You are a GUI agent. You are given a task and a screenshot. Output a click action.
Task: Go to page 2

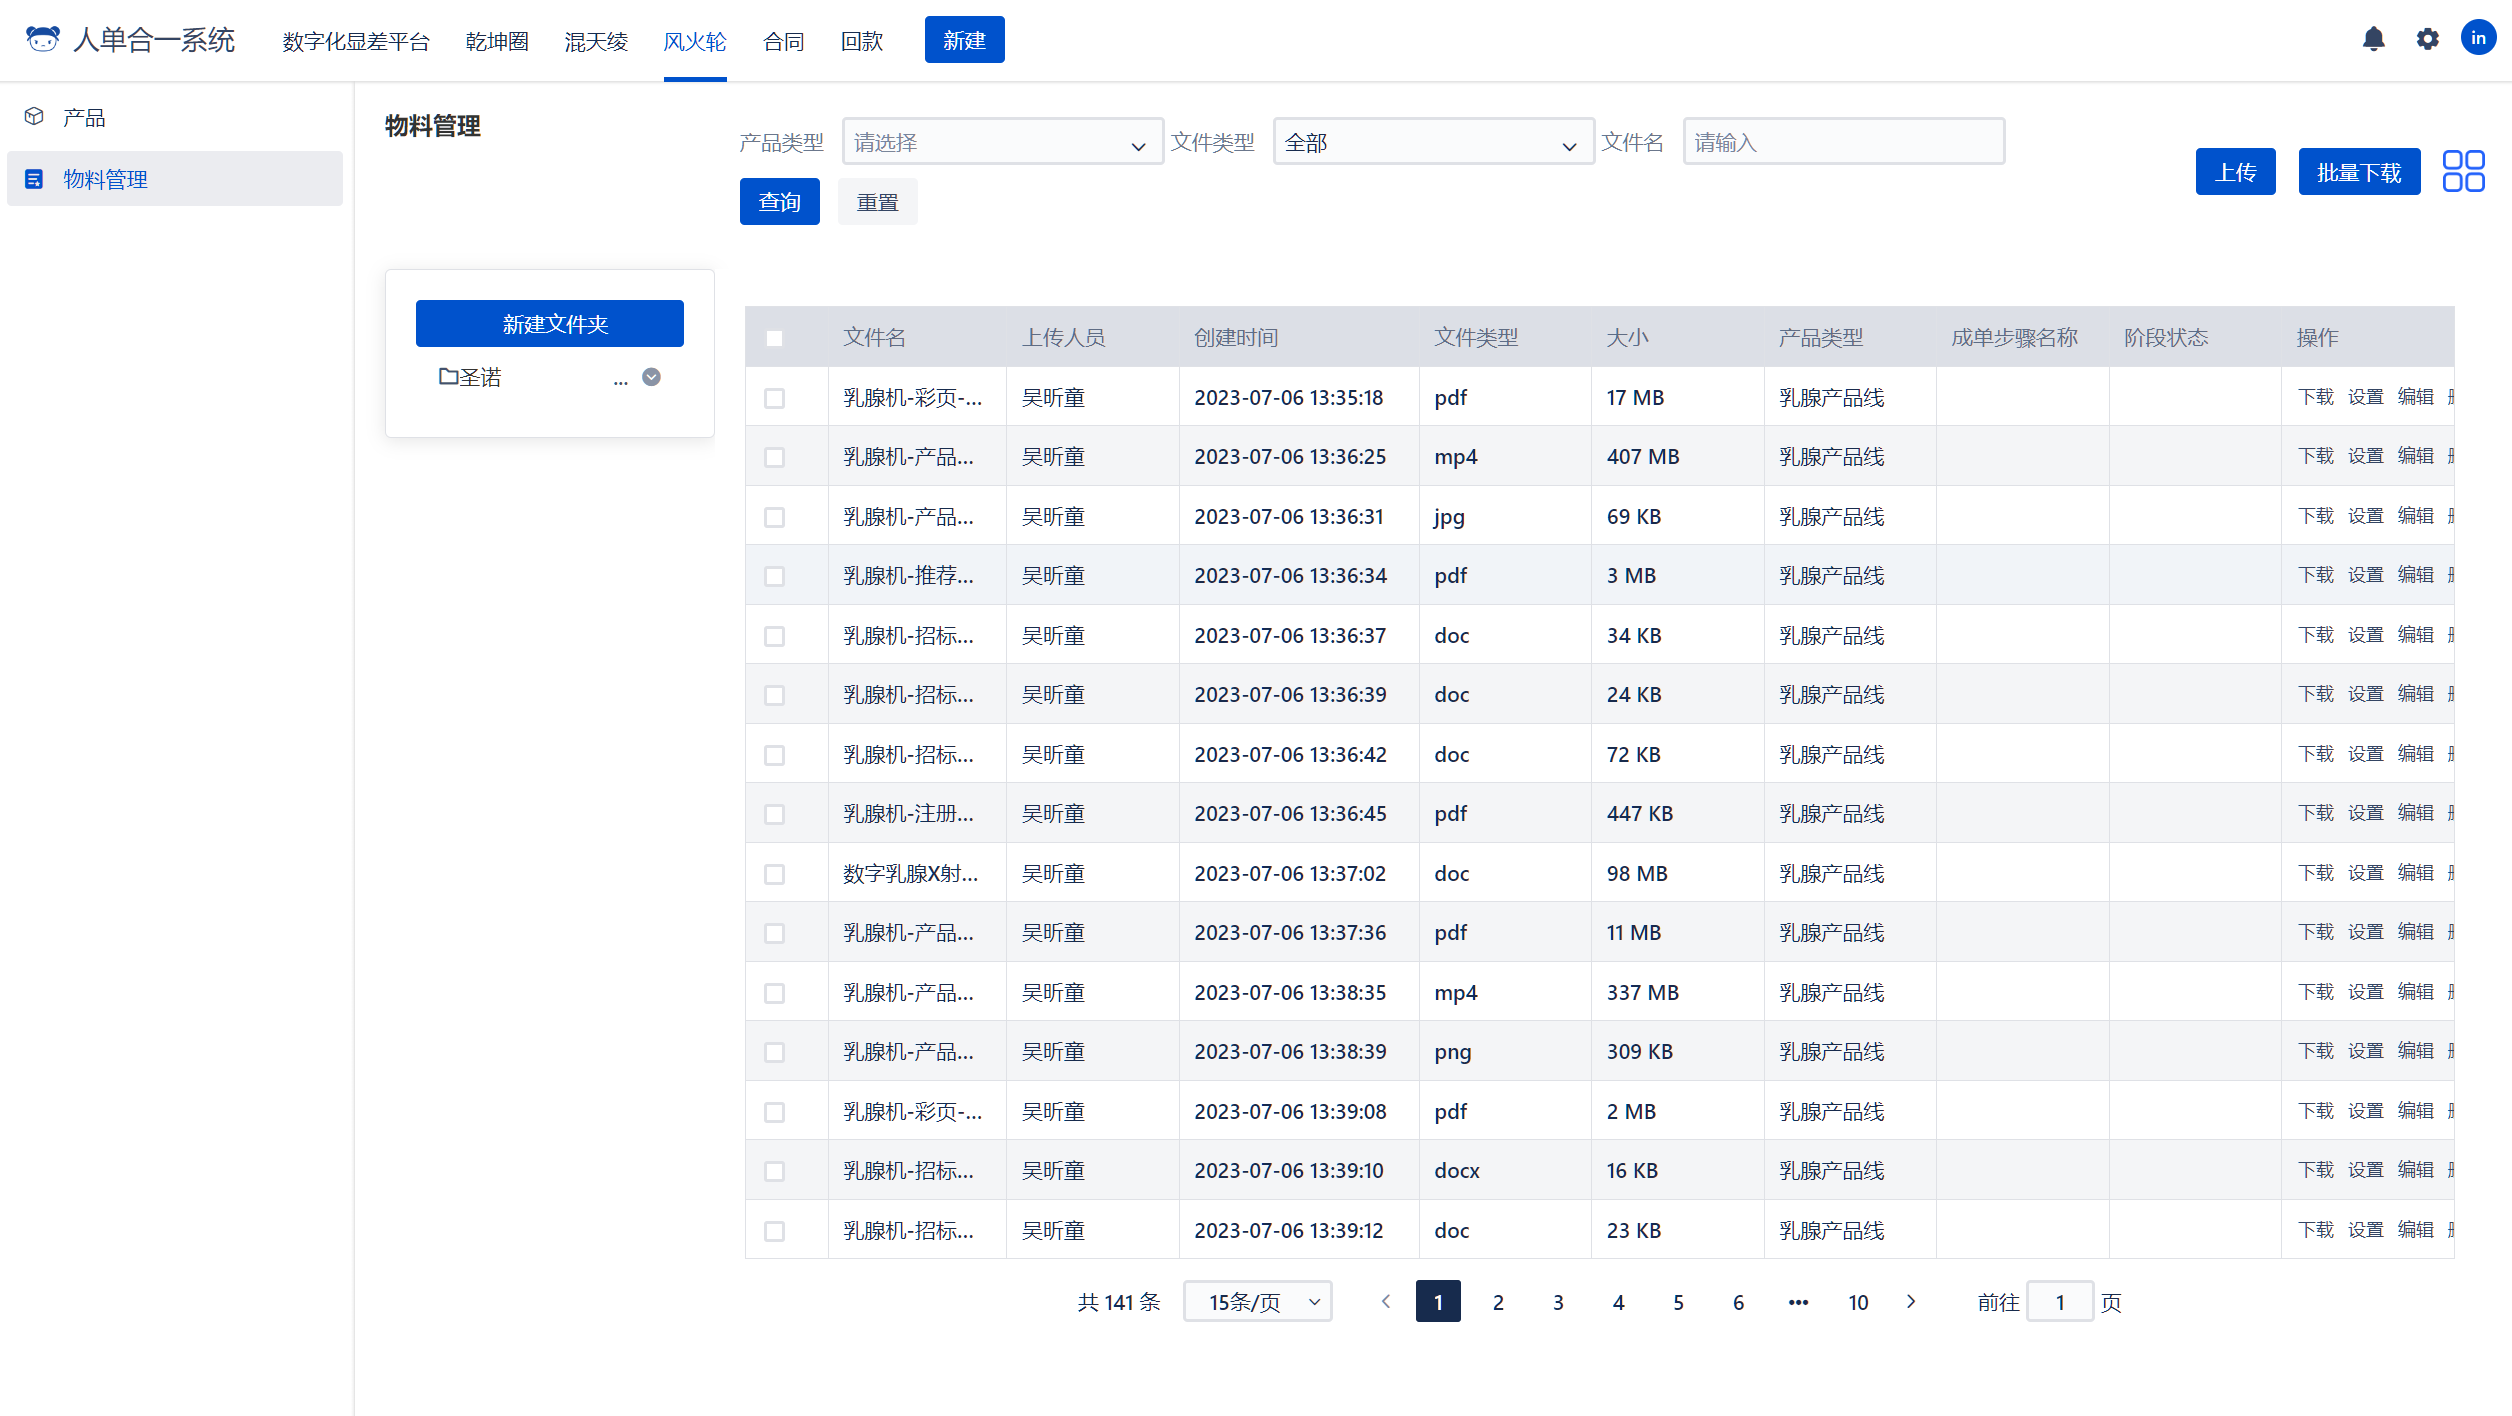coord(1498,1302)
